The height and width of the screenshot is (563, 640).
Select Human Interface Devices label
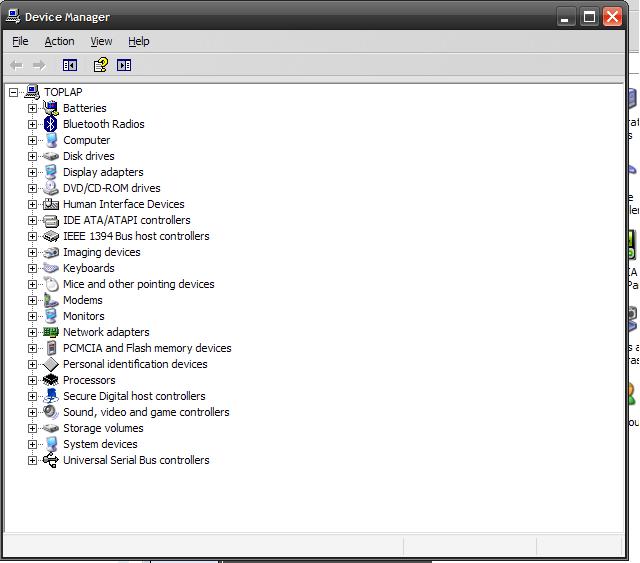pyautogui.click(x=124, y=204)
